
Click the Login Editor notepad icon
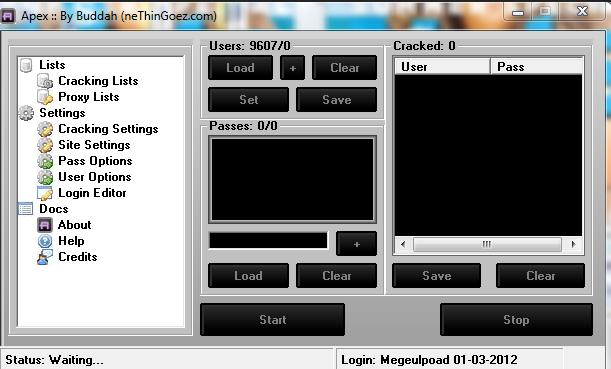[45, 193]
